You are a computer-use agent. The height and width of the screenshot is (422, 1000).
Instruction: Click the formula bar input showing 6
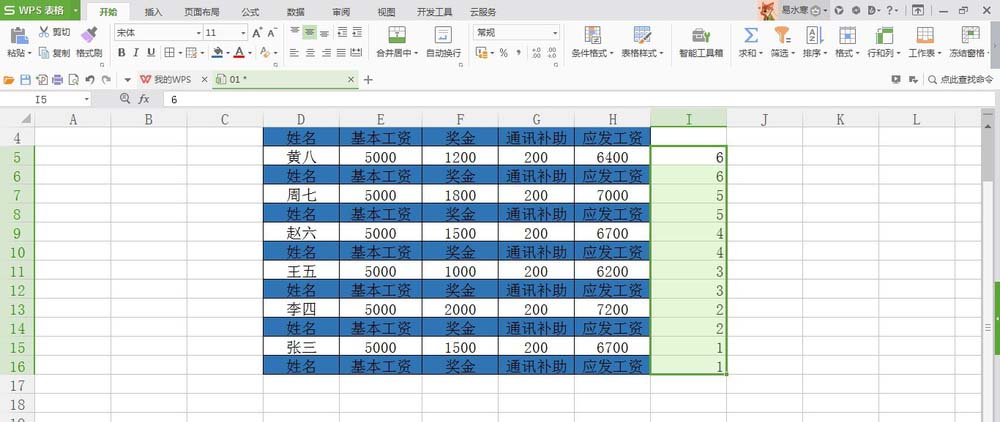click(x=577, y=99)
